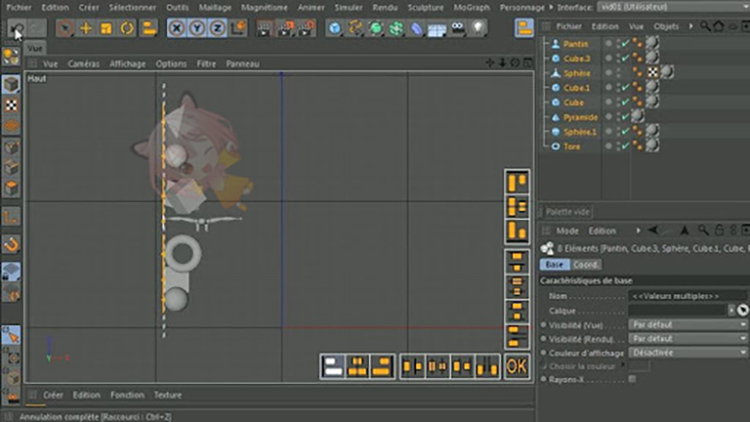Click the top vertical align icon above OK
The width and height of the screenshot is (750, 422).
517,181
